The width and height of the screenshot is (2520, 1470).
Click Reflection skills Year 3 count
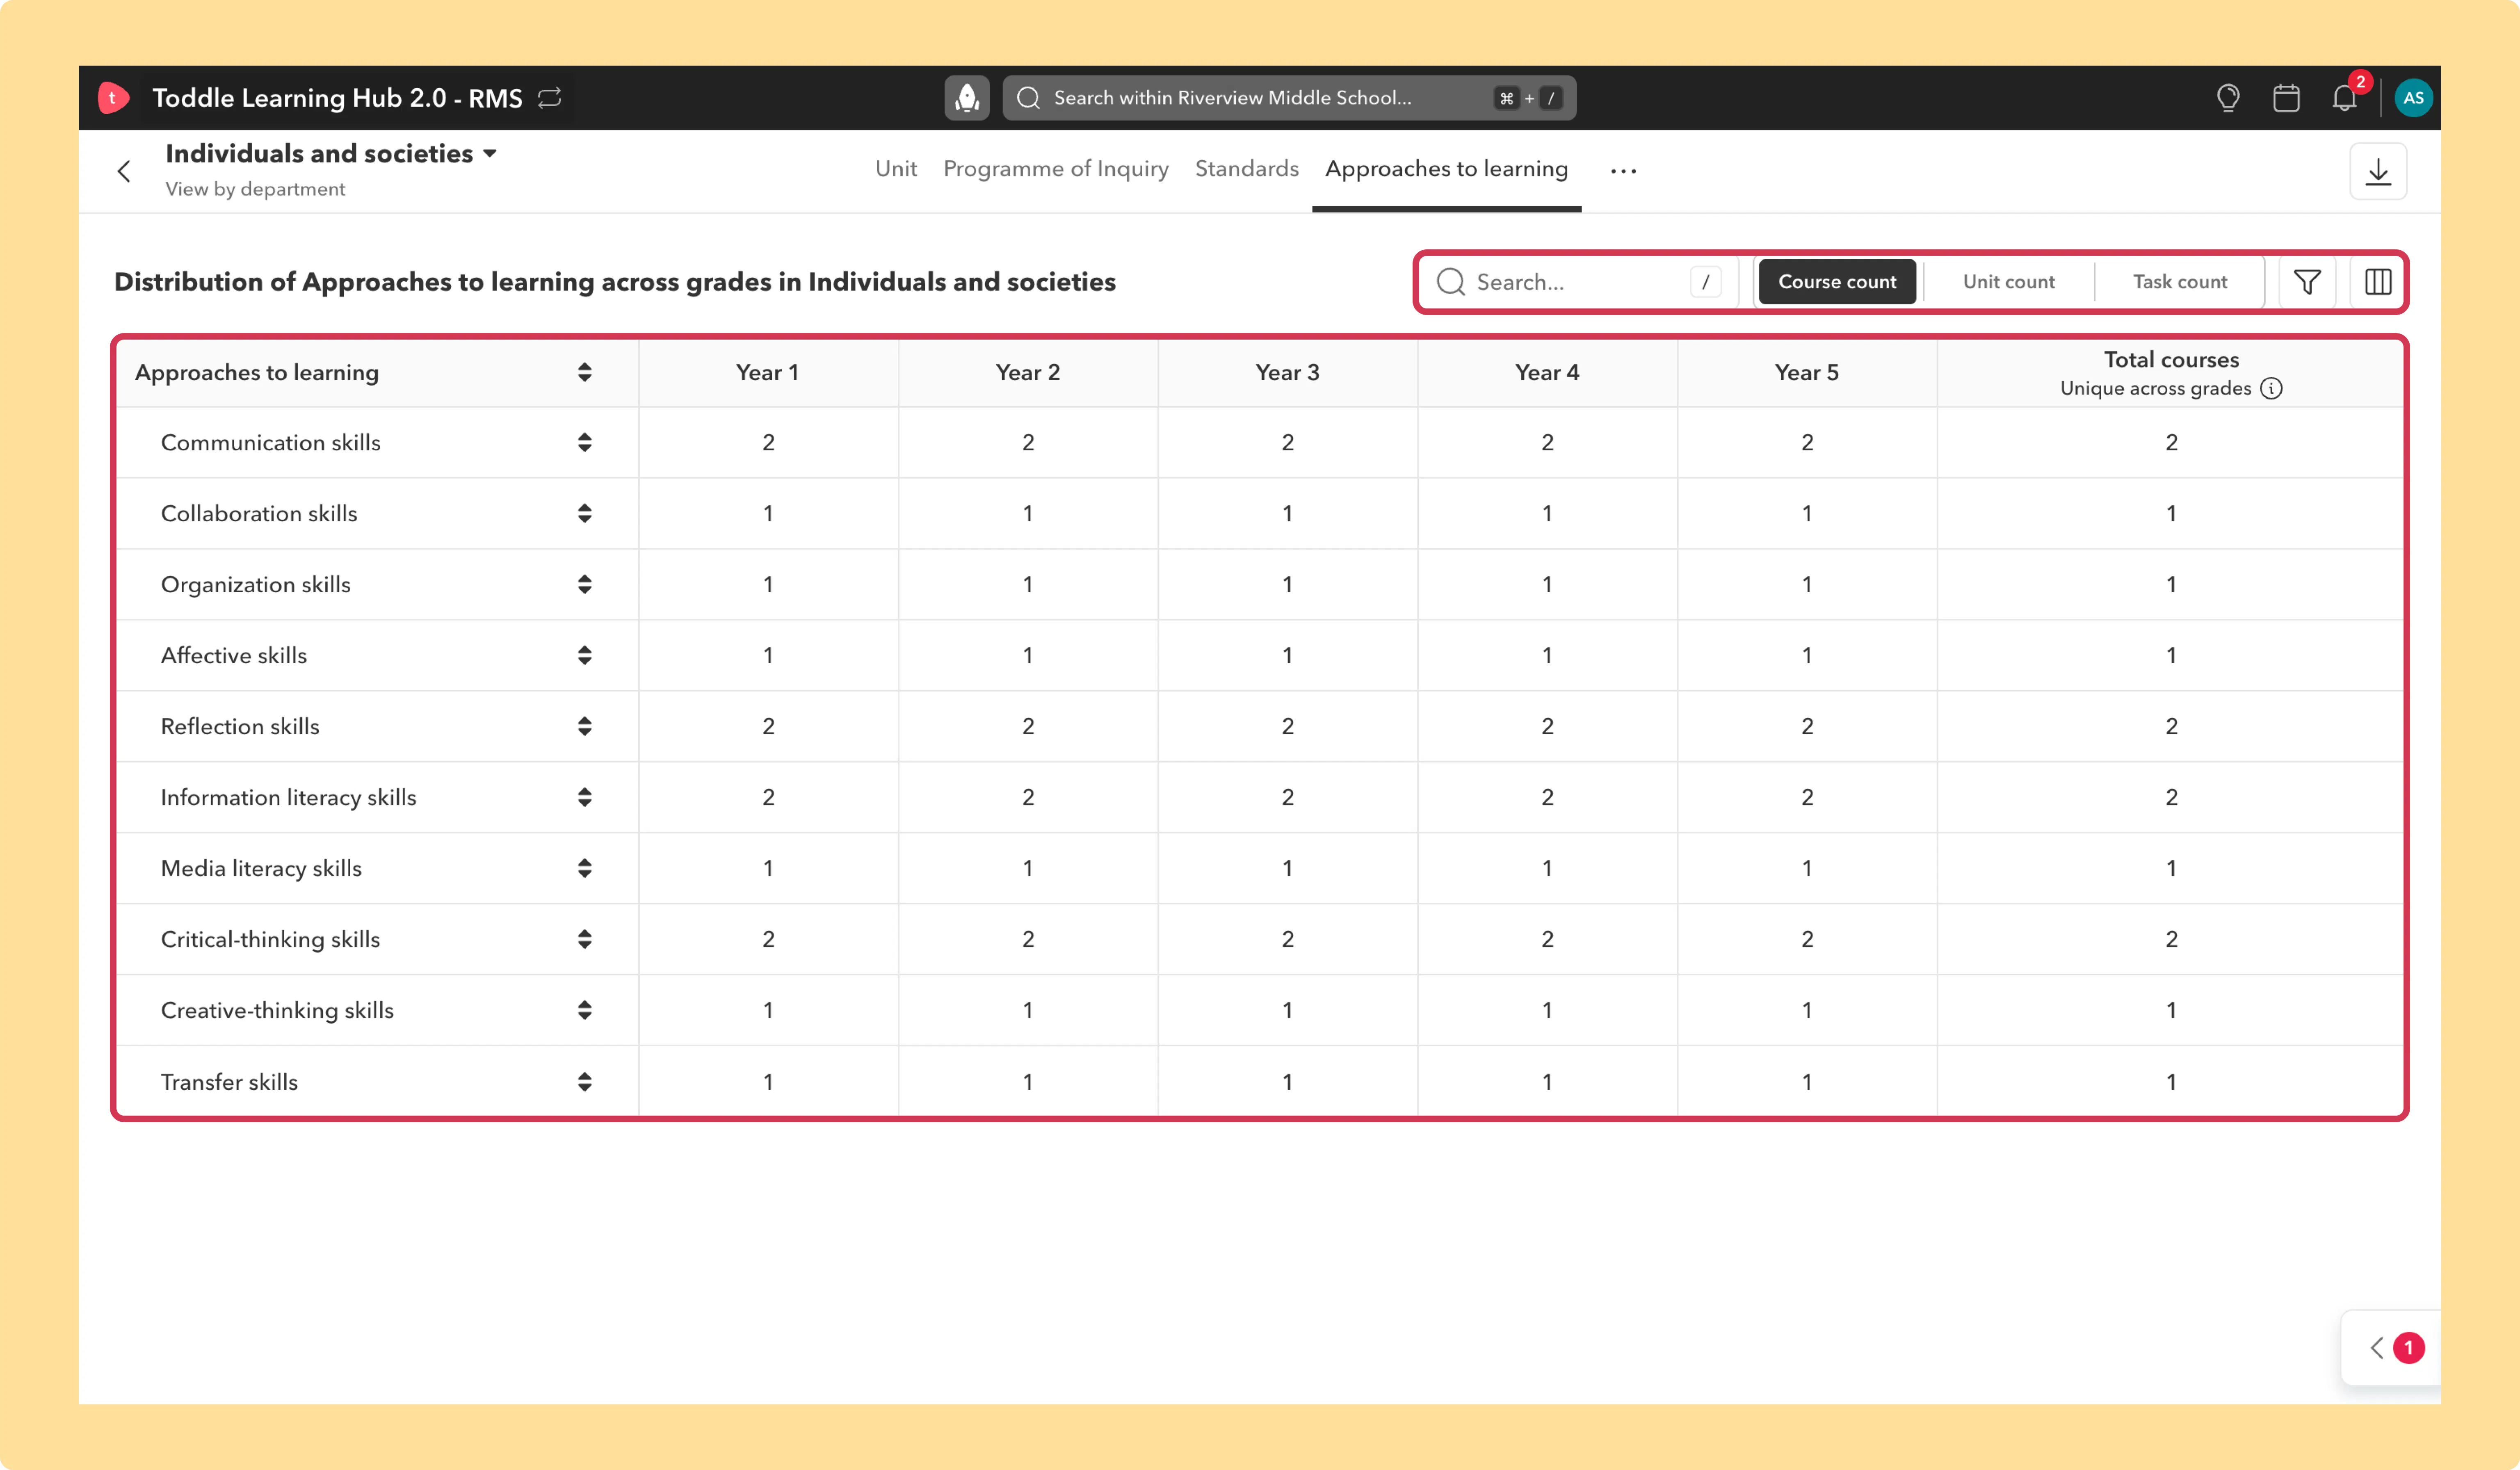pos(1287,726)
